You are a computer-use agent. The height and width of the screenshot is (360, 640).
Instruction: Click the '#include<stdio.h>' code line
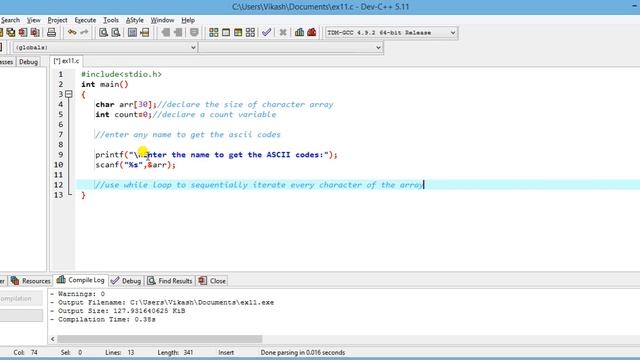(x=121, y=74)
